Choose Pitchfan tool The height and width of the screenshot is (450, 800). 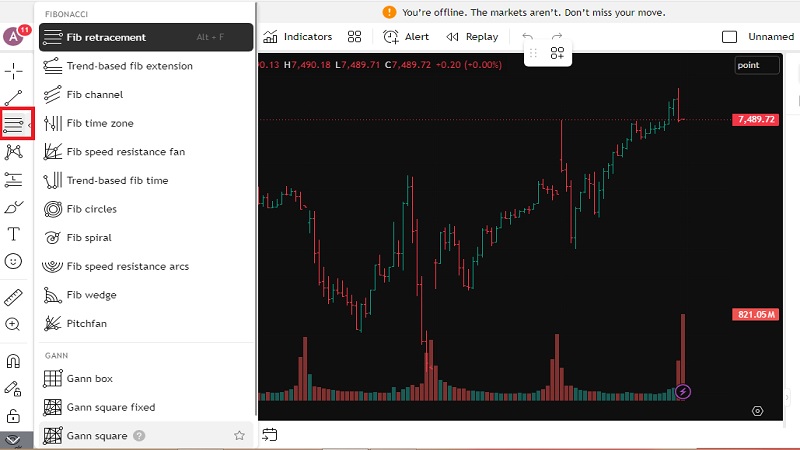146,323
